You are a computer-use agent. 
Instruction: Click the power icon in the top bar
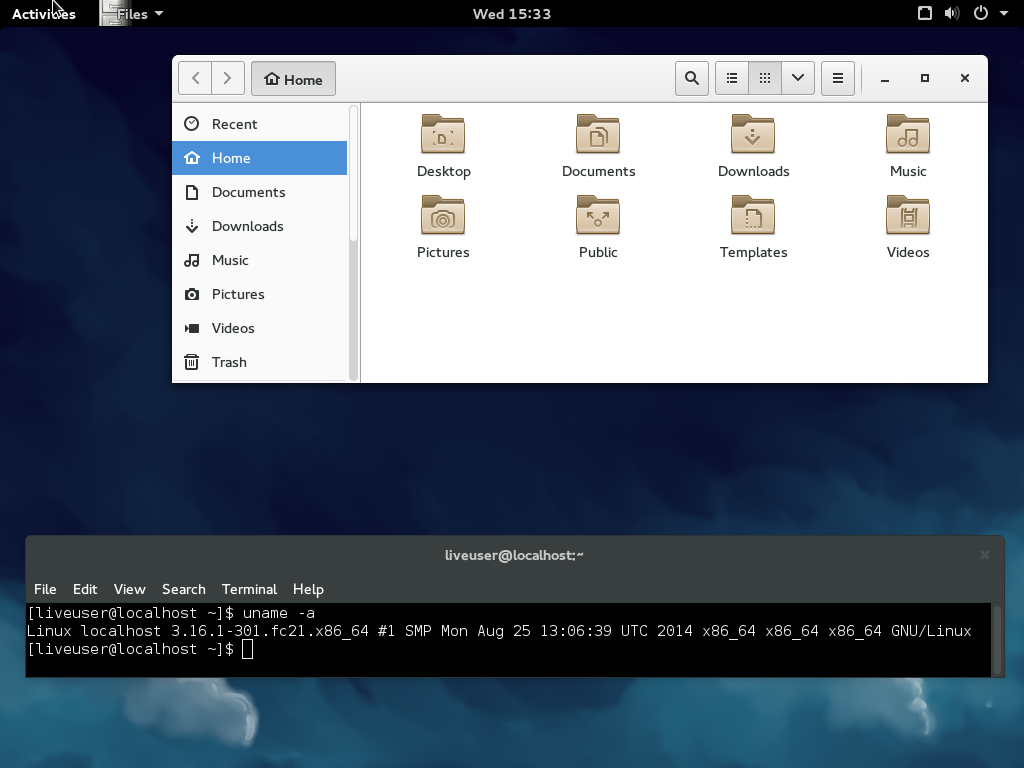979,13
